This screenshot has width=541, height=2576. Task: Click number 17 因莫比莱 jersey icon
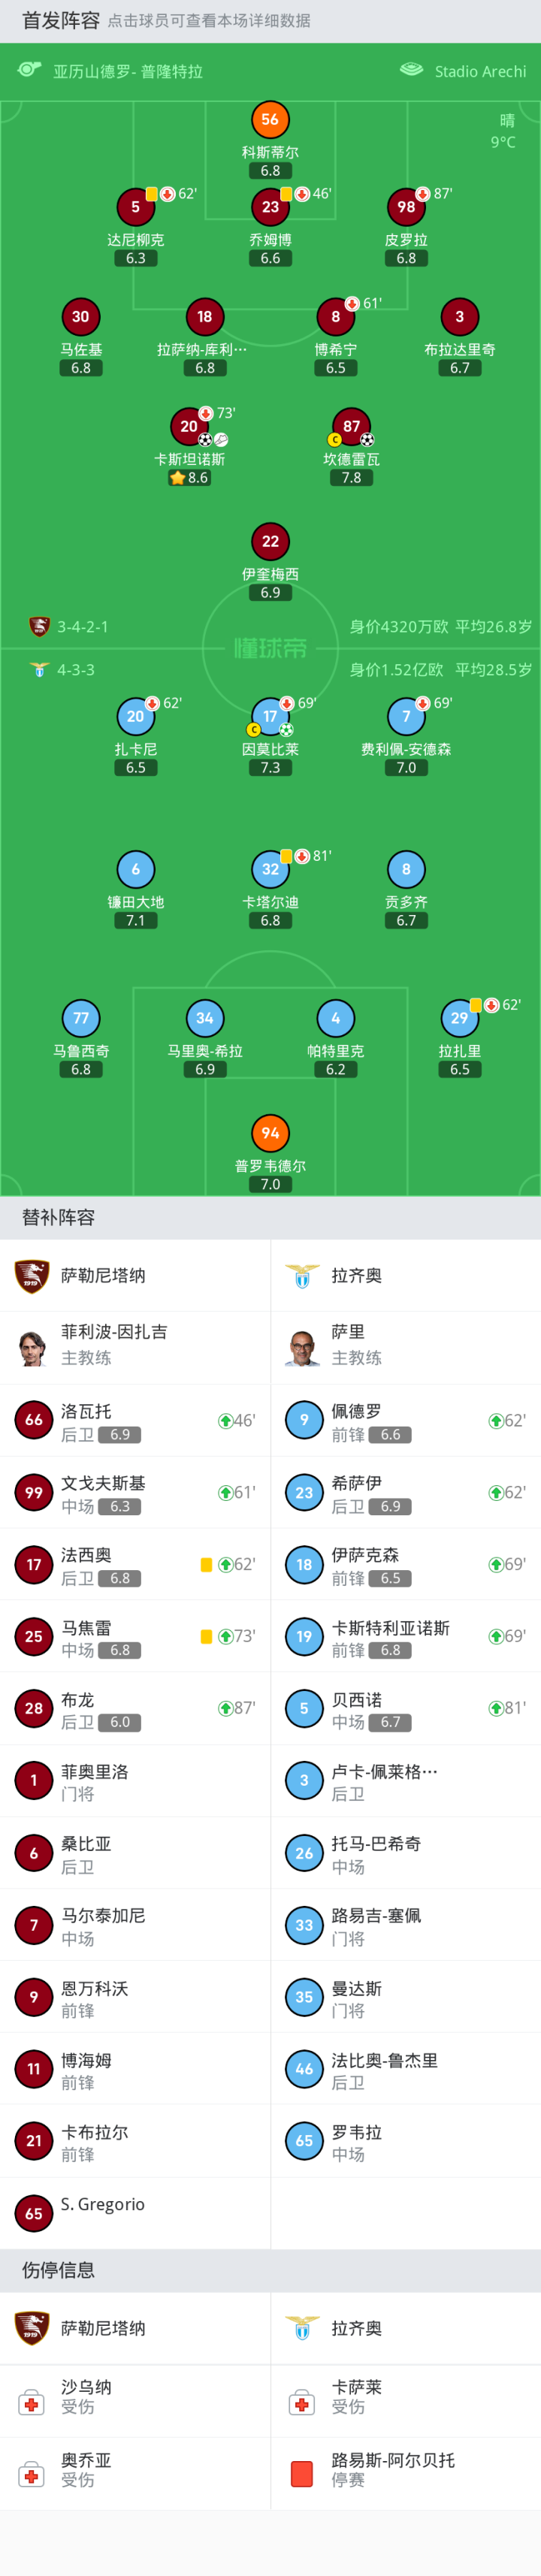pos(270,716)
